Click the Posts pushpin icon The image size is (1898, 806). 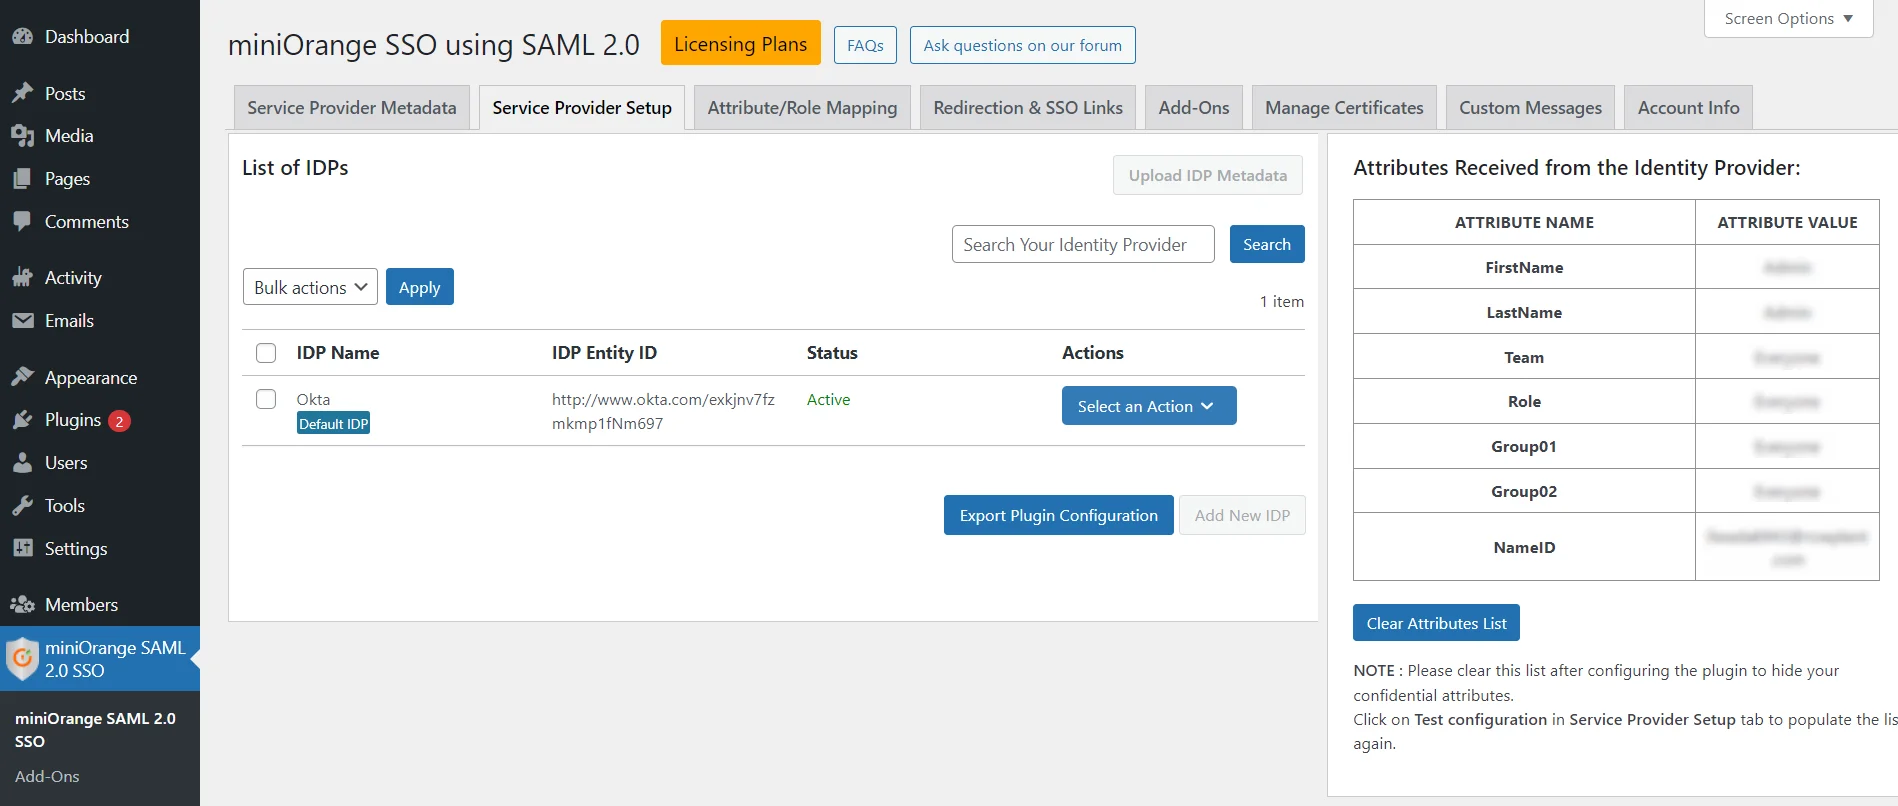23,93
